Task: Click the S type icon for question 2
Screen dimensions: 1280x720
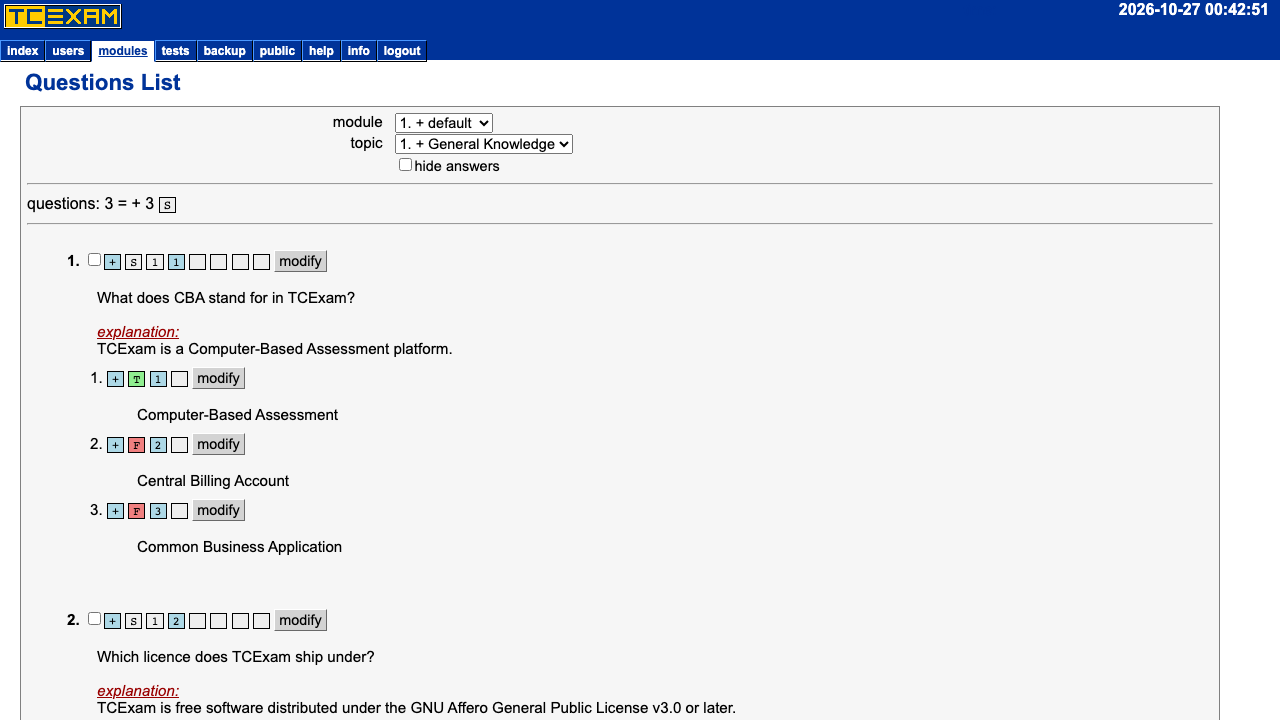Action: point(133,621)
